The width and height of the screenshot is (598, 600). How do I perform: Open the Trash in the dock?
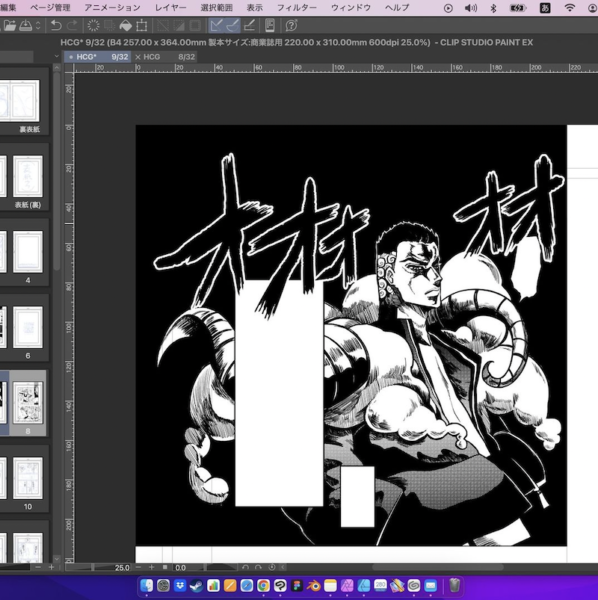[454, 585]
